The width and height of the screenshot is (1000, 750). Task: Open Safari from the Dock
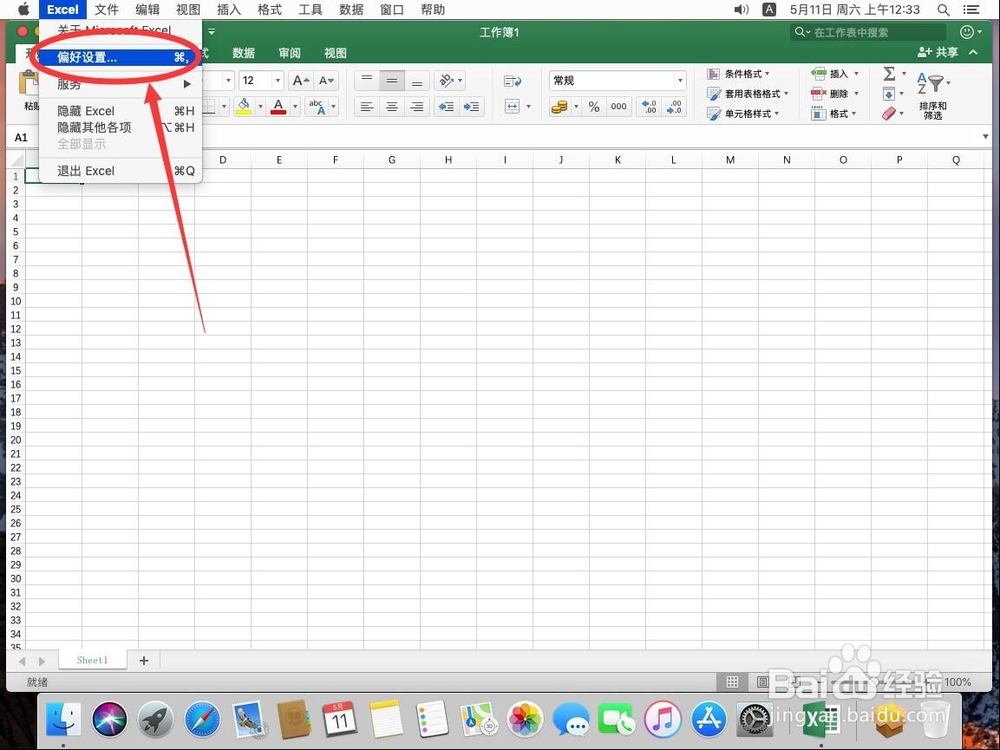point(202,719)
